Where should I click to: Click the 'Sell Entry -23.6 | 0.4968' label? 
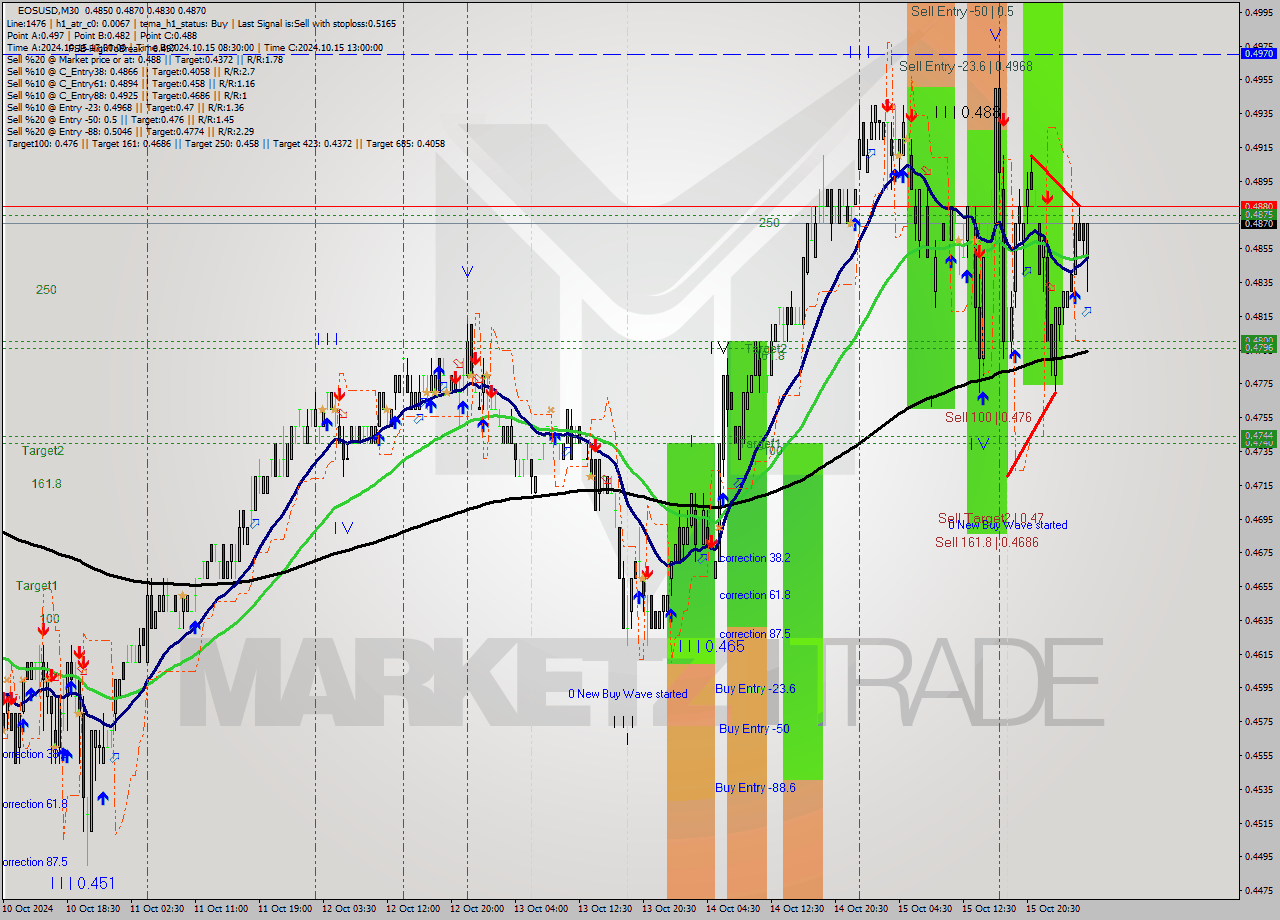coord(965,66)
